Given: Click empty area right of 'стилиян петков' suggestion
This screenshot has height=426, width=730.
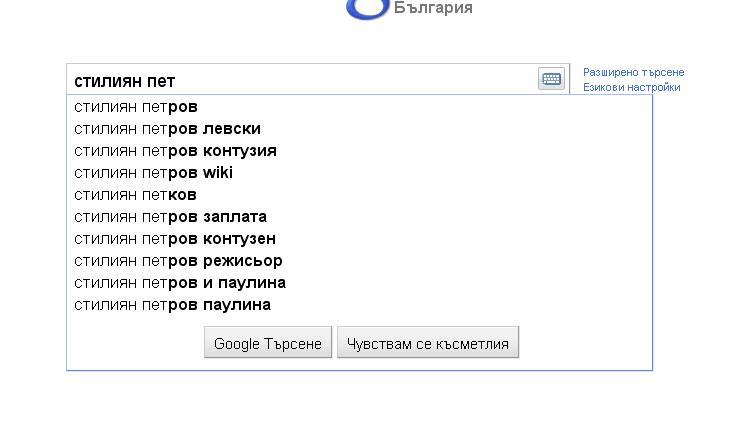Looking at the screenshot, I should [419, 195].
